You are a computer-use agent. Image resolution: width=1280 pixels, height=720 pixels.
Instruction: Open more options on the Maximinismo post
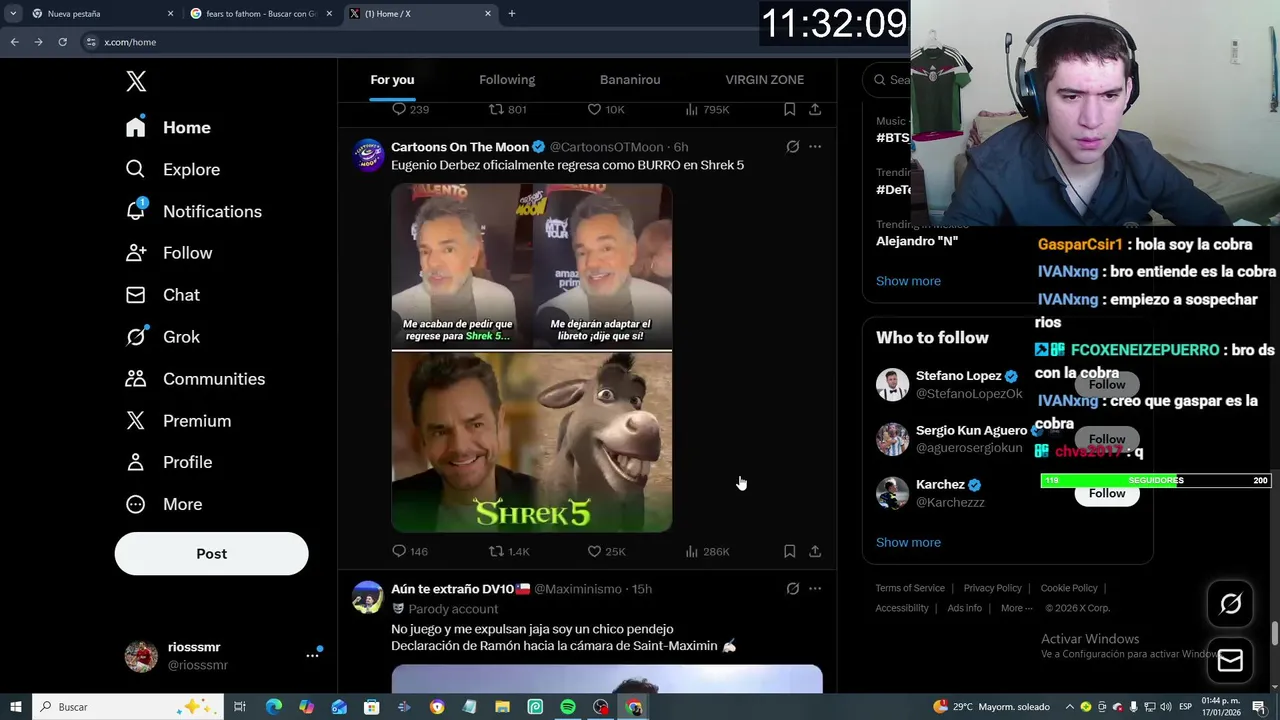point(815,589)
